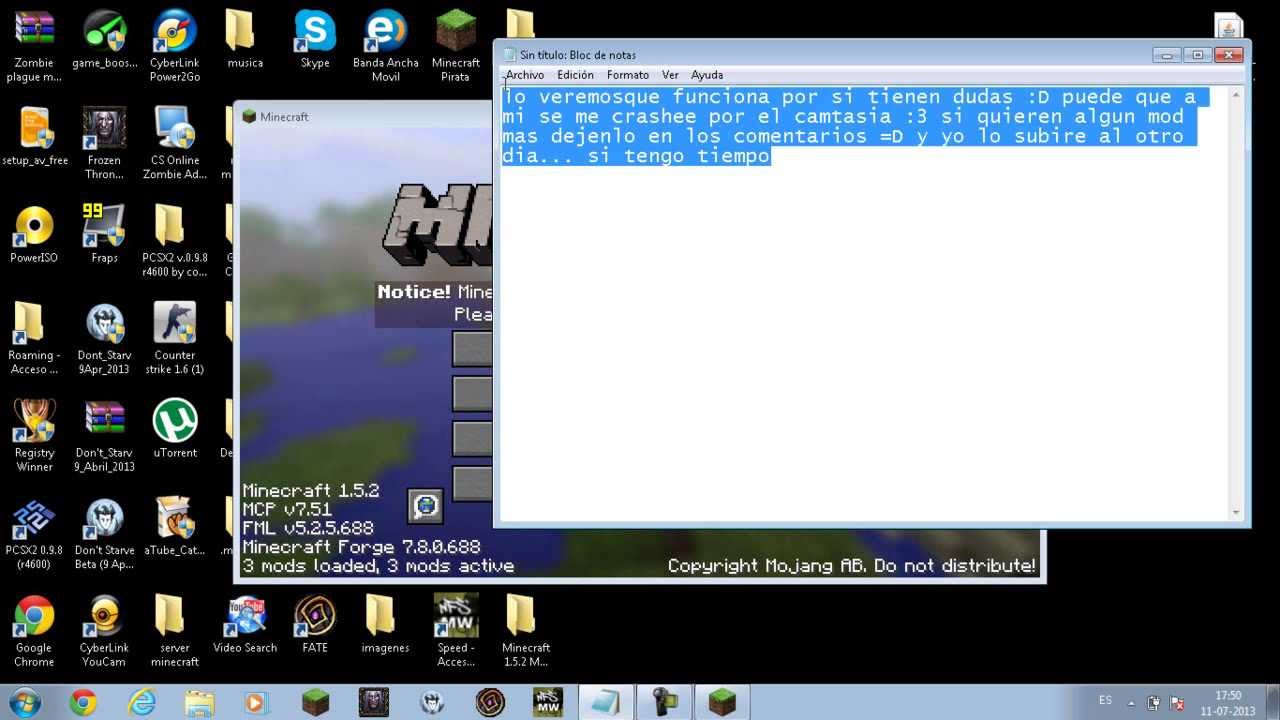Click "Copyright Mojang AB. Do not distribute!" text
The image size is (1280, 720).
click(852, 566)
